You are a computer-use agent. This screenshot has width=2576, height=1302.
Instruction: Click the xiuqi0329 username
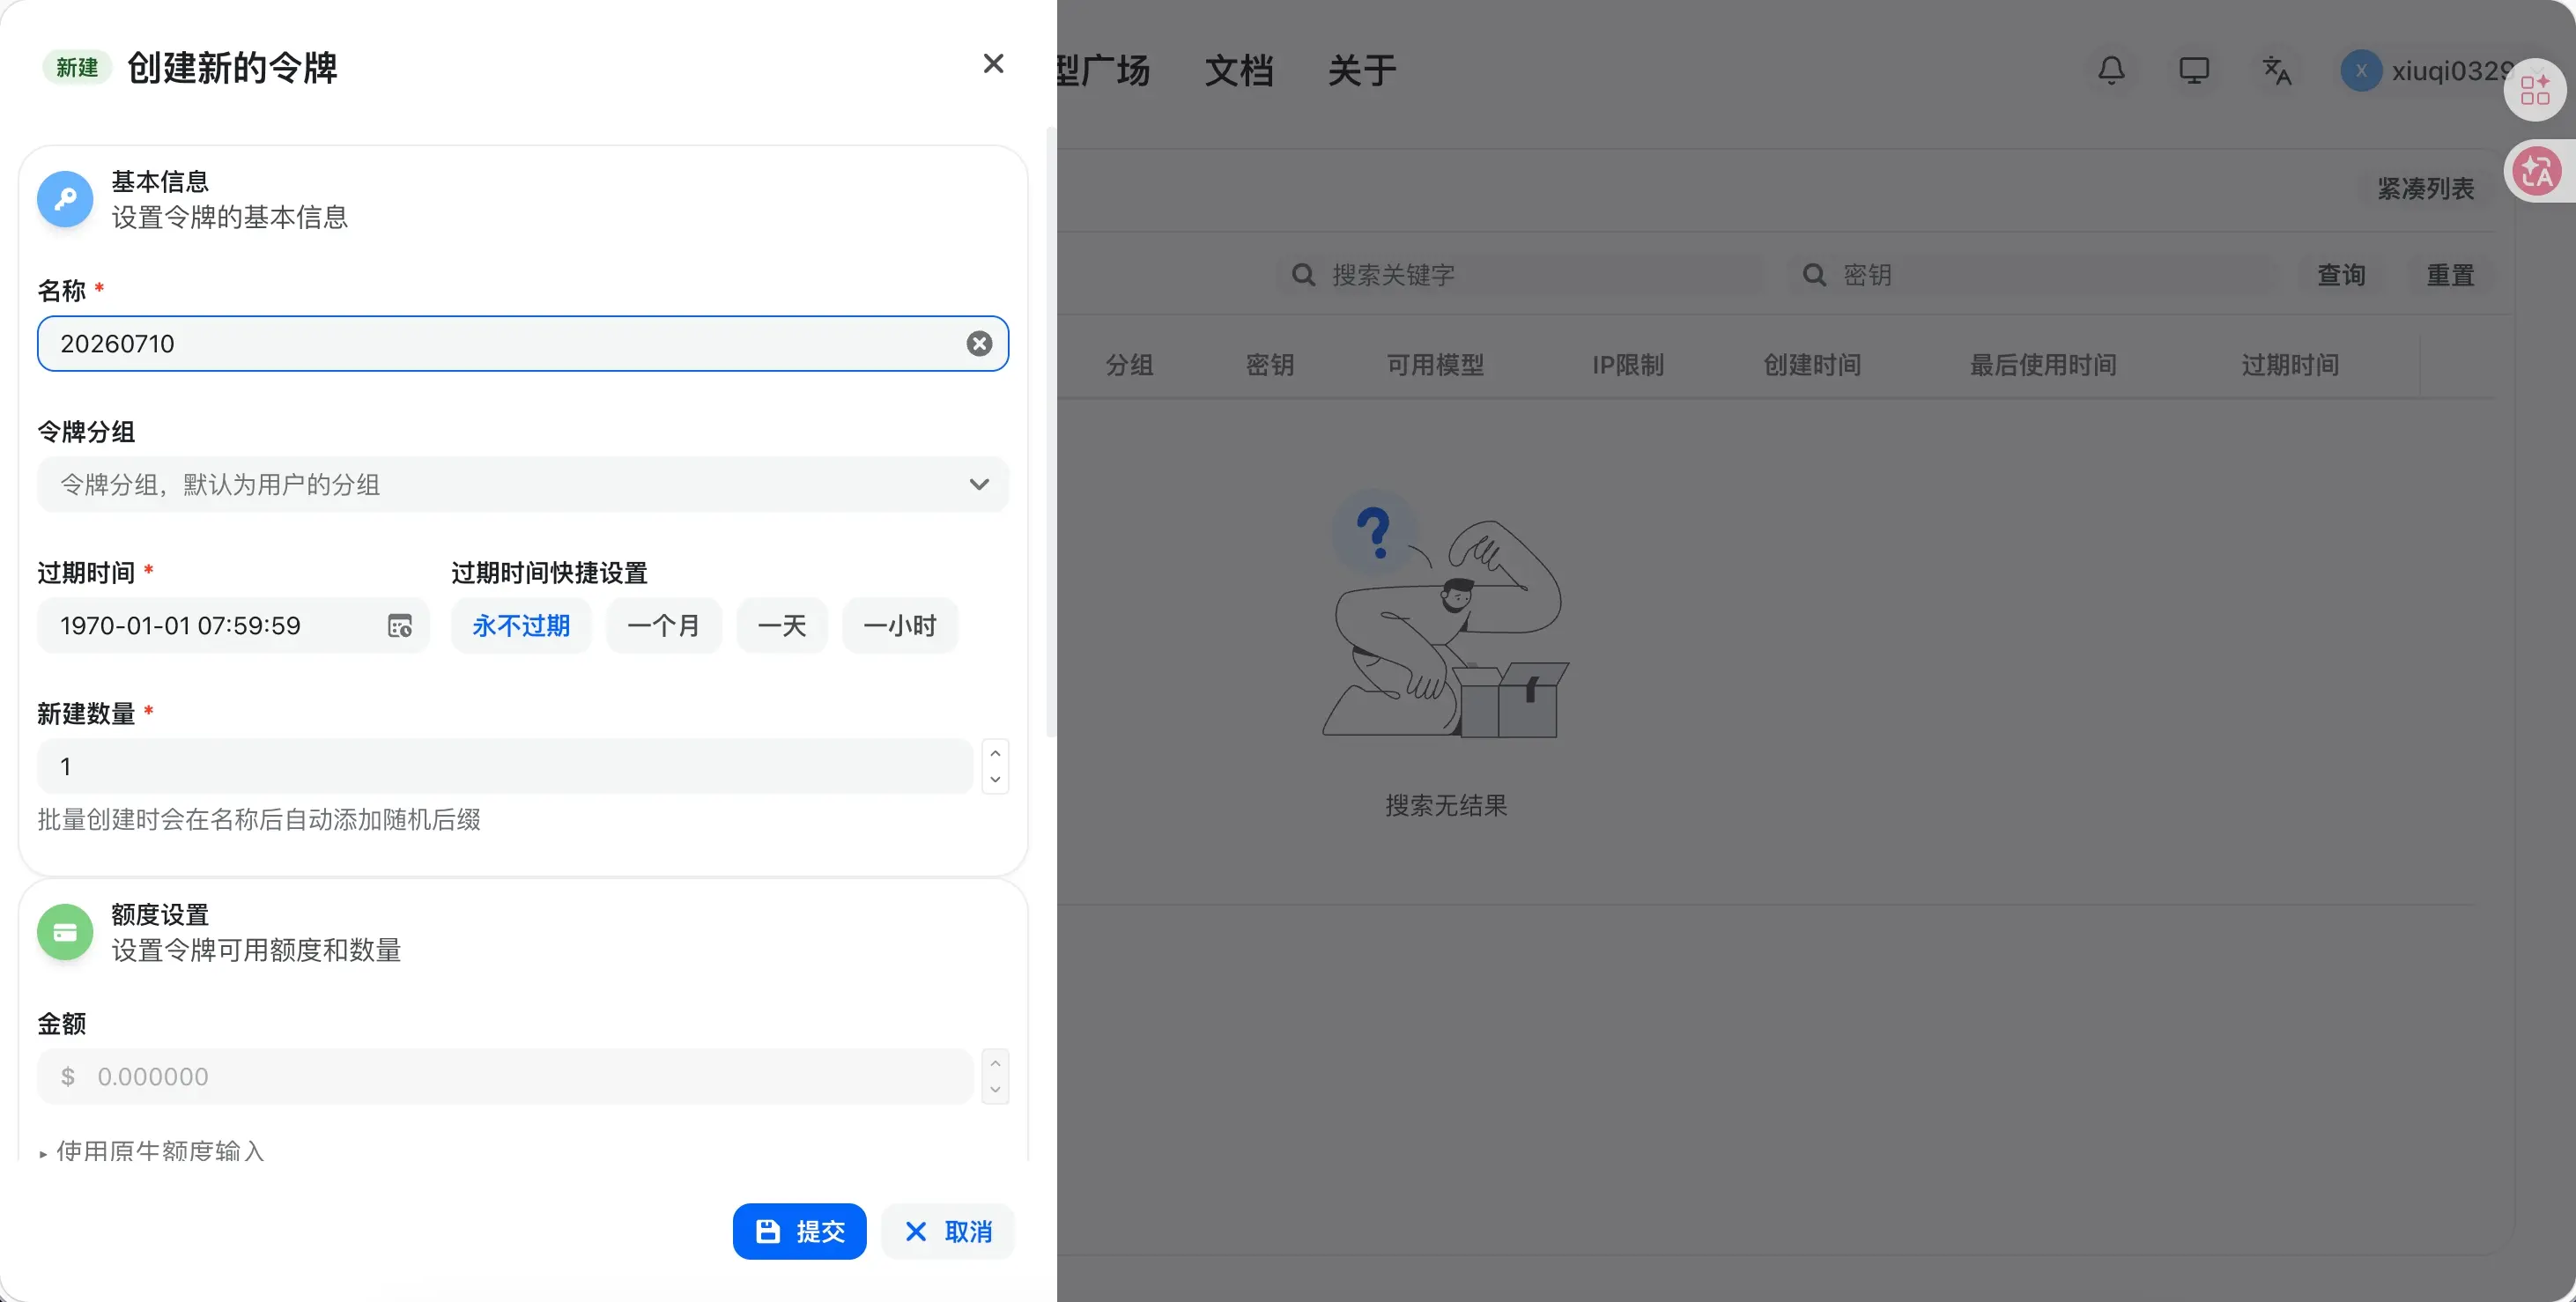pyautogui.click(x=2451, y=71)
